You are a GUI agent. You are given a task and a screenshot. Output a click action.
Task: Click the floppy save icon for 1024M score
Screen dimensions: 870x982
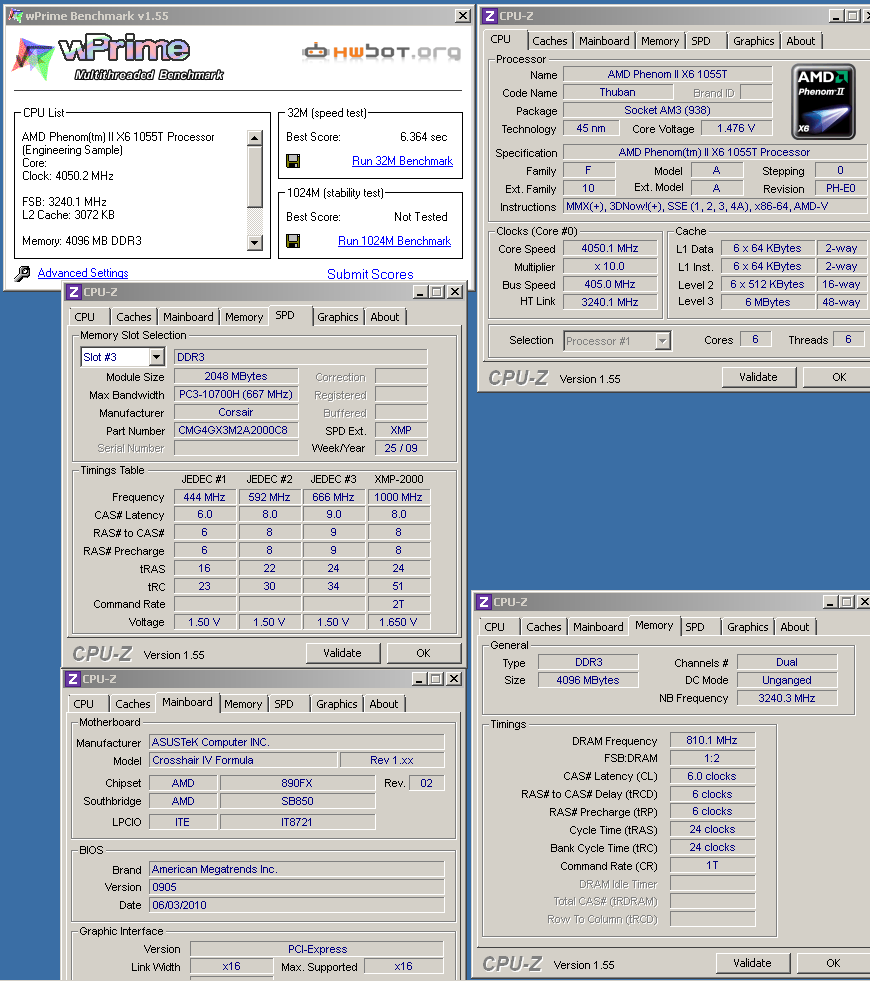(293, 240)
